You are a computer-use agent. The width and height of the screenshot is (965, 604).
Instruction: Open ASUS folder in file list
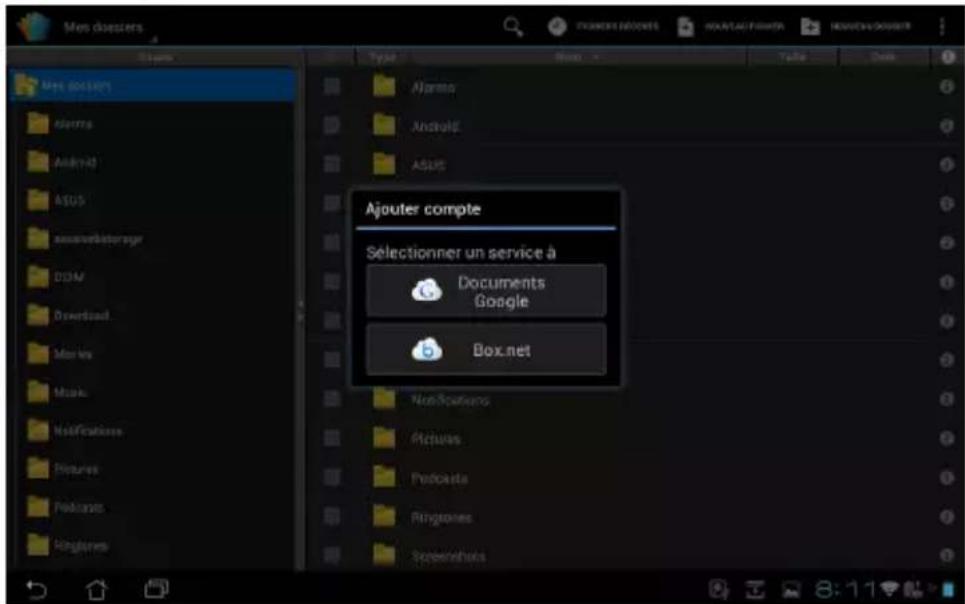pos(409,165)
